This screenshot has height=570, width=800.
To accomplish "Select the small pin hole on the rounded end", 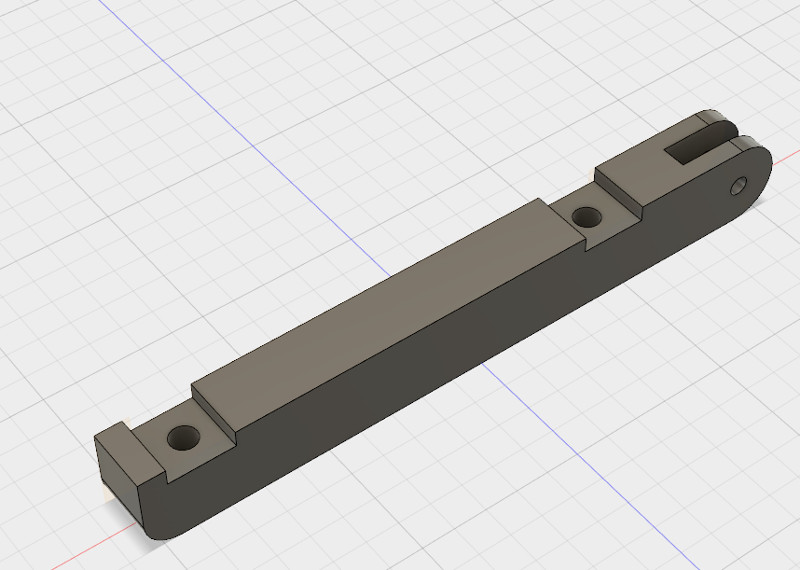I will coord(738,186).
